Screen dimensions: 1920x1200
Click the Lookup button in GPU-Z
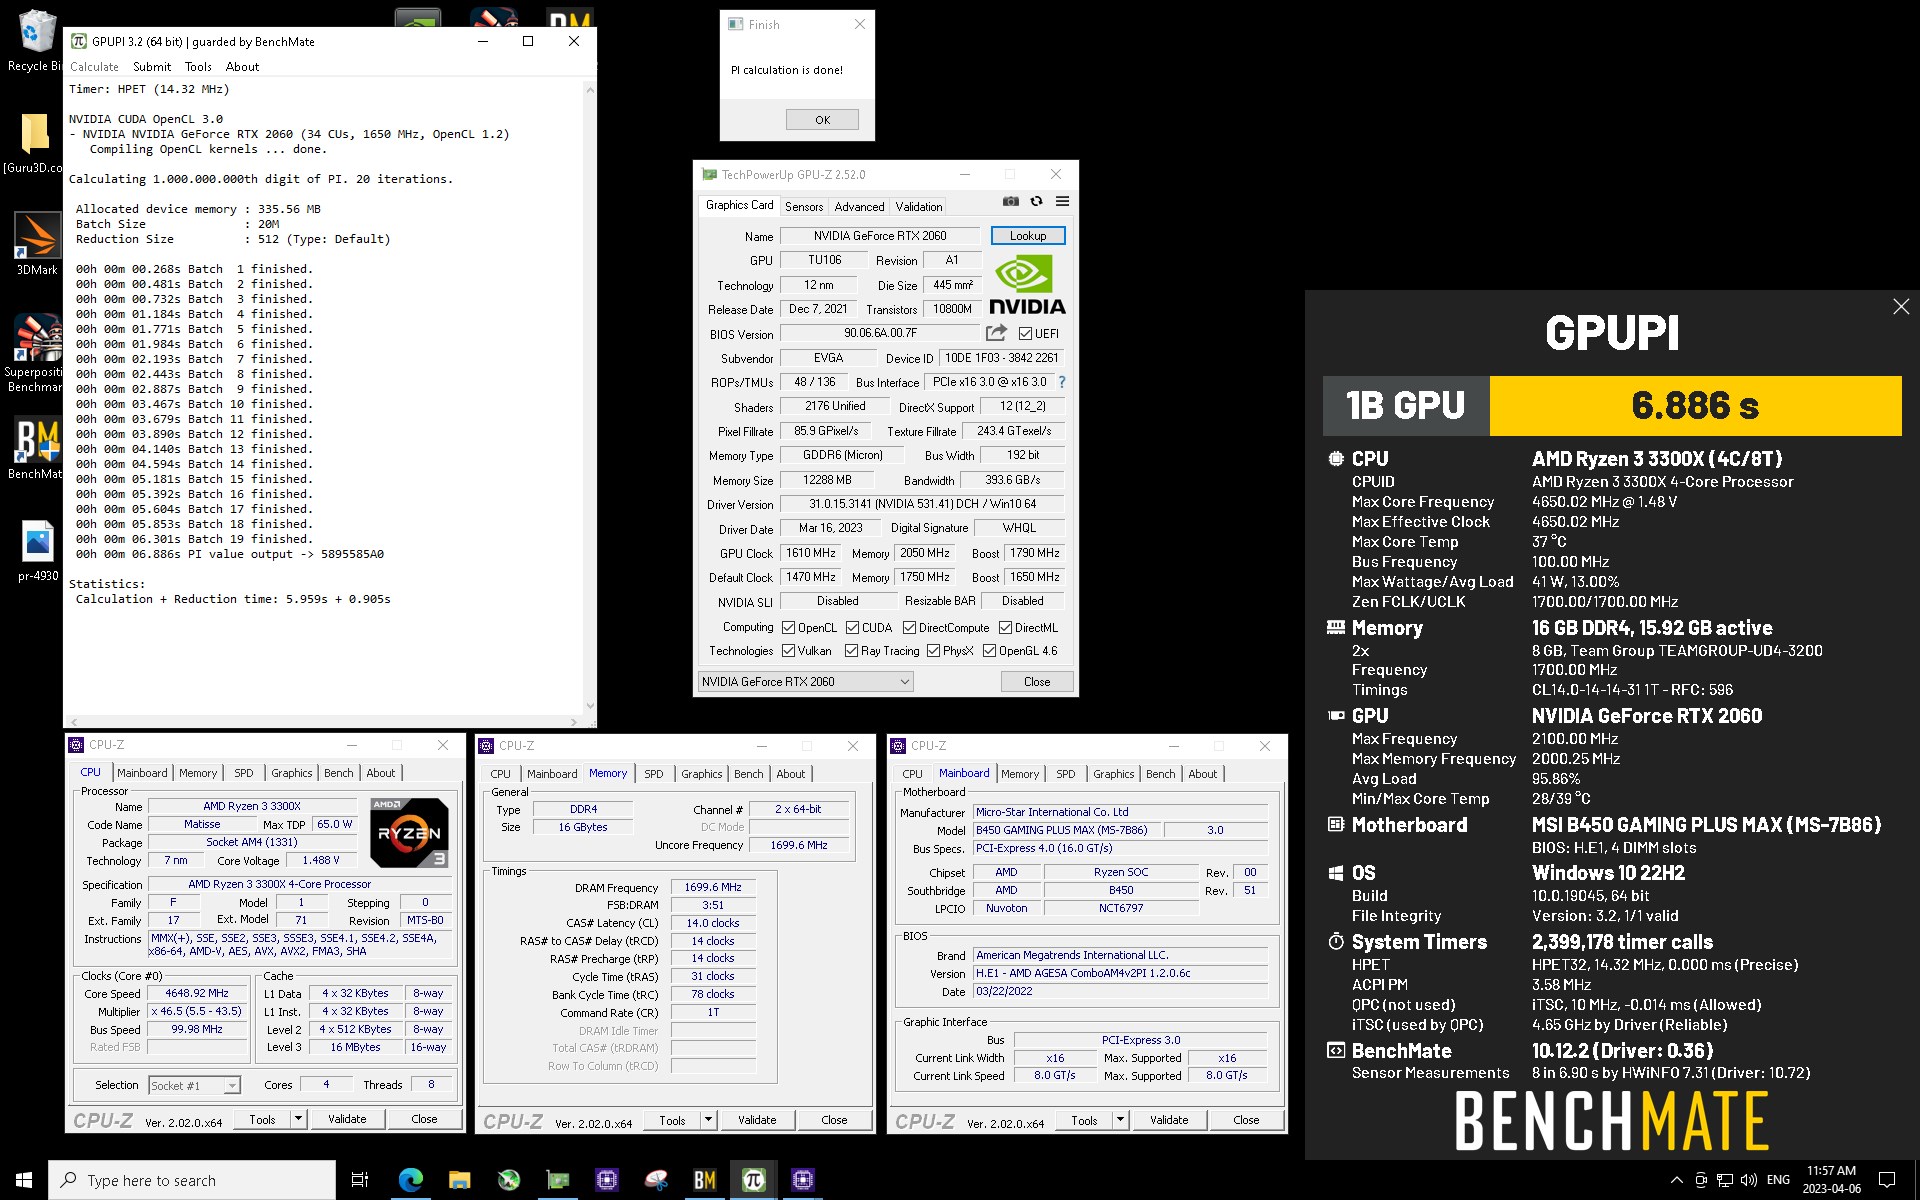pyautogui.click(x=1028, y=236)
